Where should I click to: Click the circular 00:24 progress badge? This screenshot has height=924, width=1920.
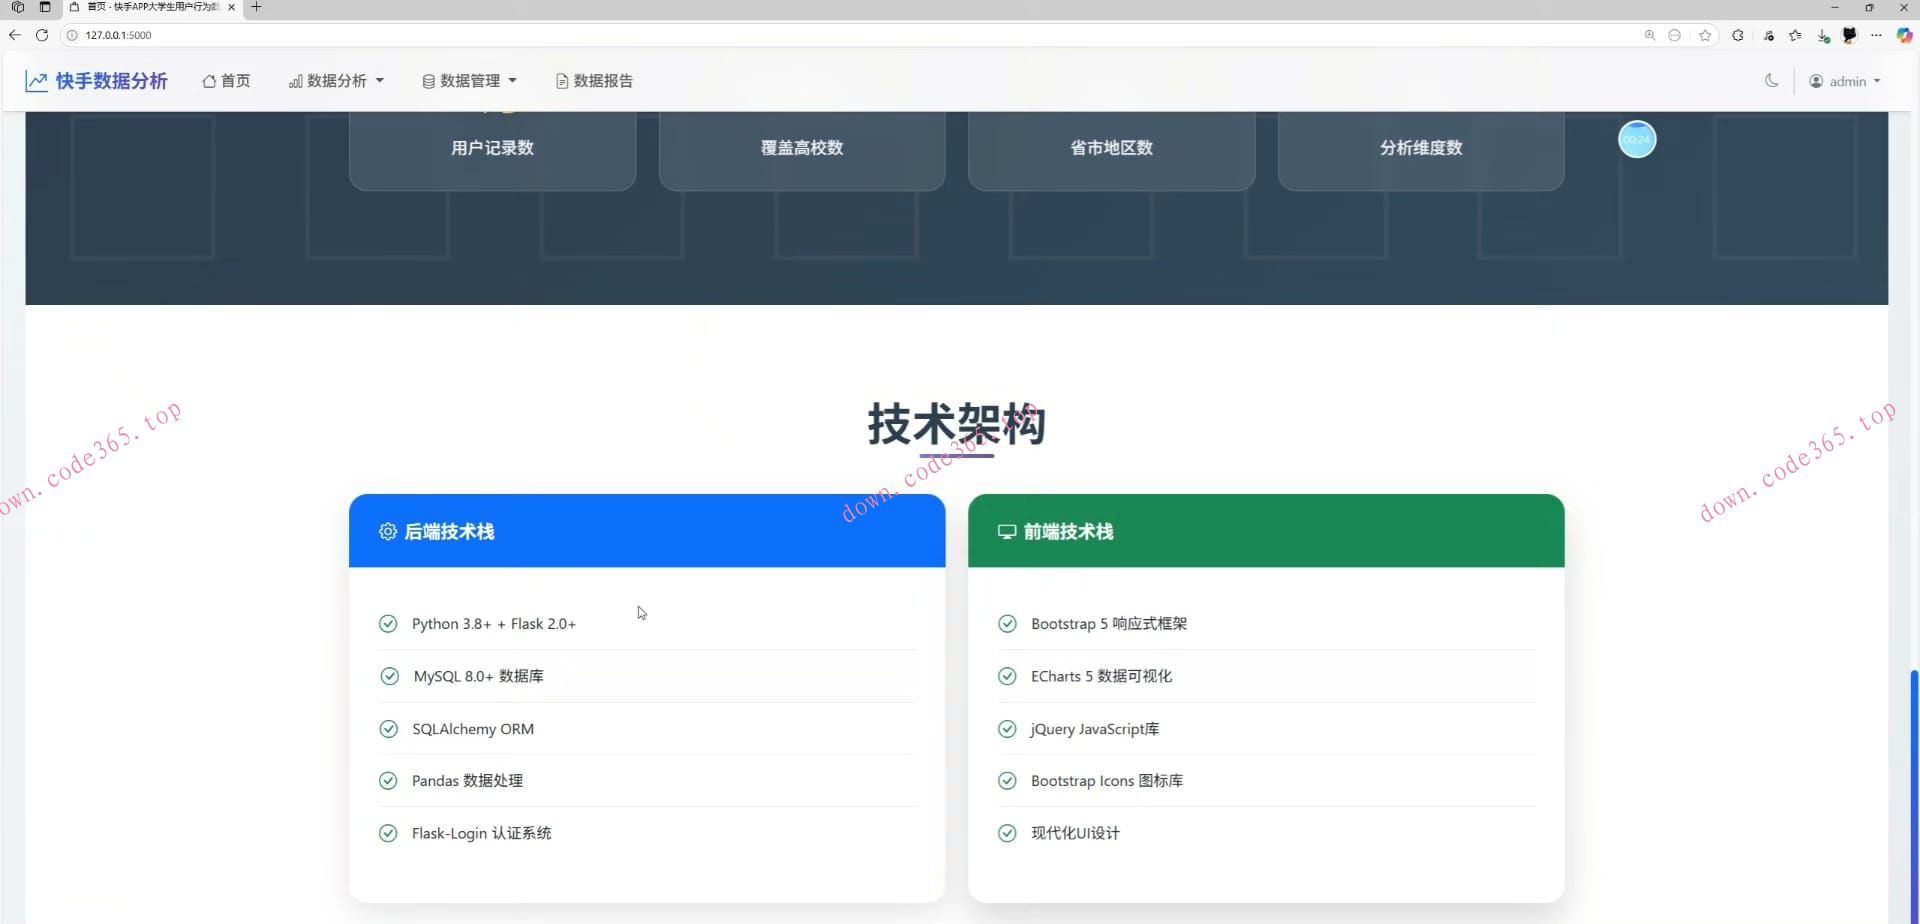[x=1636, y=139]
